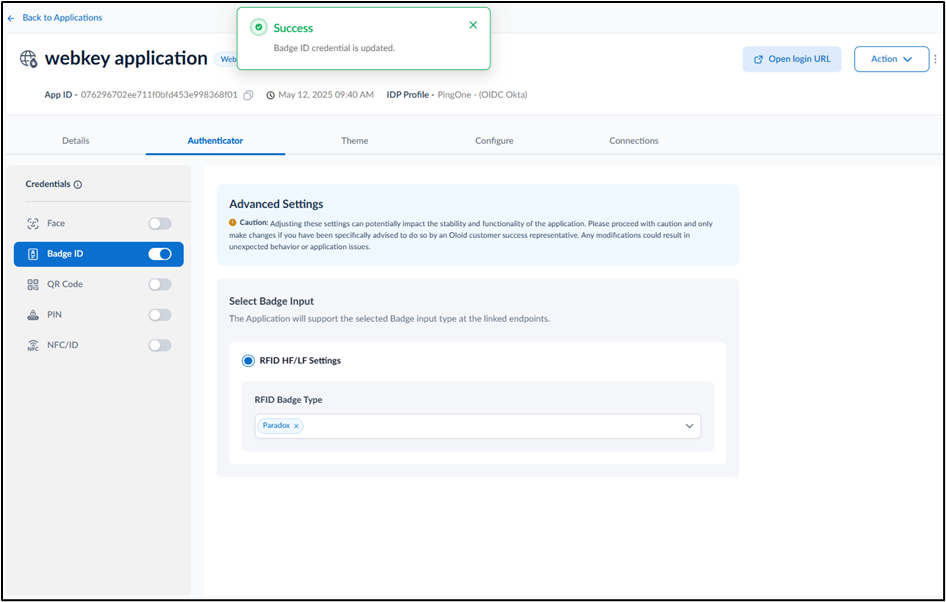946x602 pixels.
Task: Open the Theme tab
Action: pyautogui.click(x=355, y=141)
